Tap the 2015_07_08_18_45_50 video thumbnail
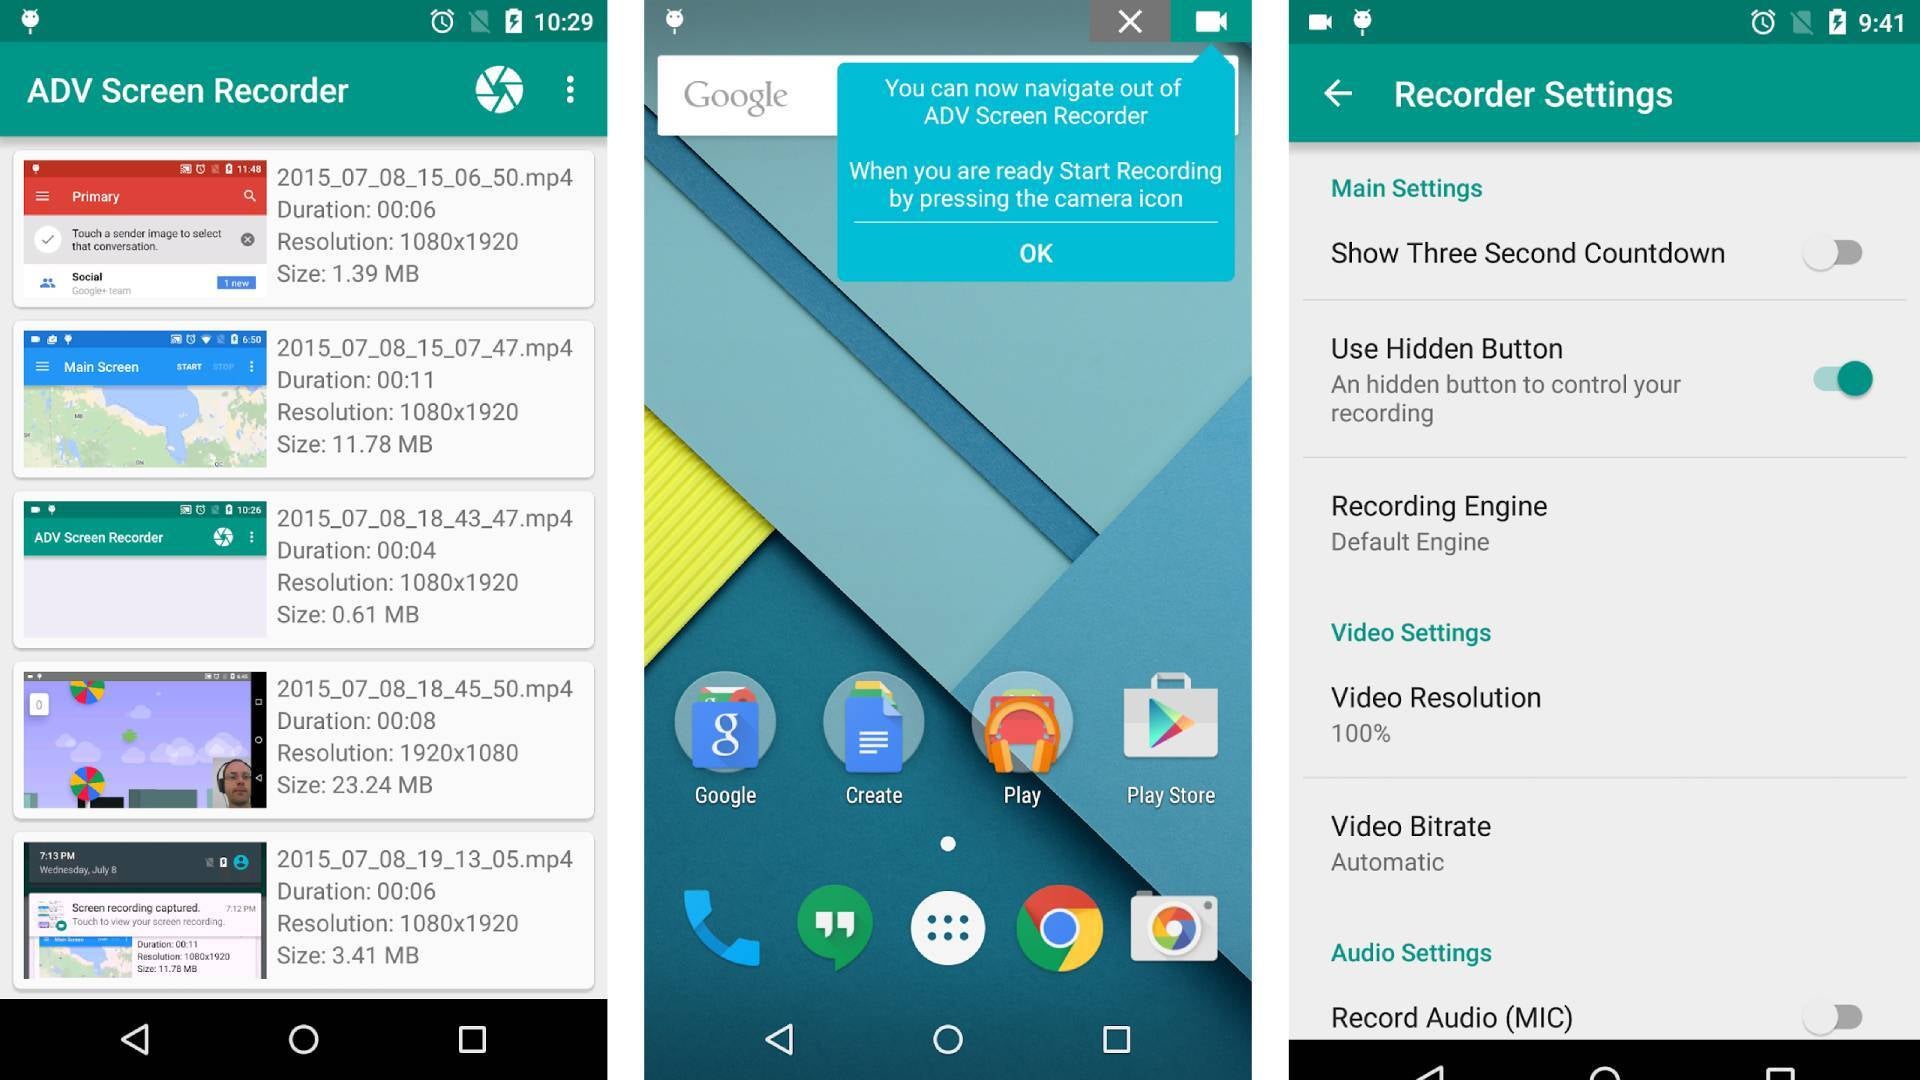 pyautogui.click(x=145, y=738)
